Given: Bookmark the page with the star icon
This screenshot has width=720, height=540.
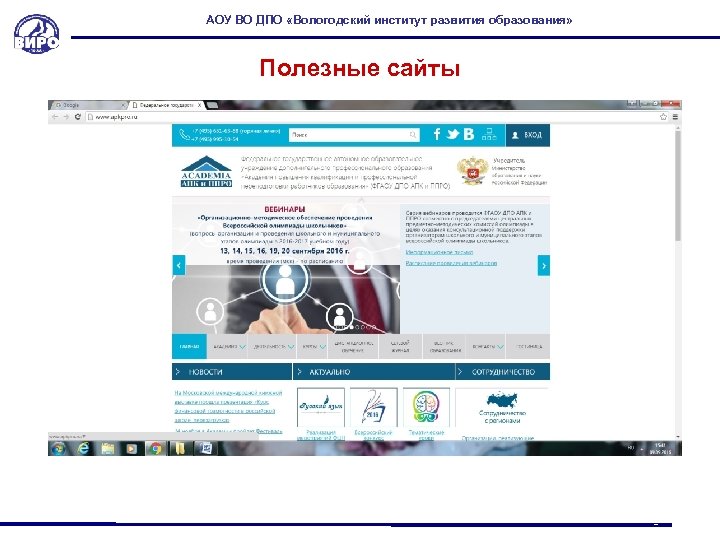Looking at the screenshot, I should [663, 117].
